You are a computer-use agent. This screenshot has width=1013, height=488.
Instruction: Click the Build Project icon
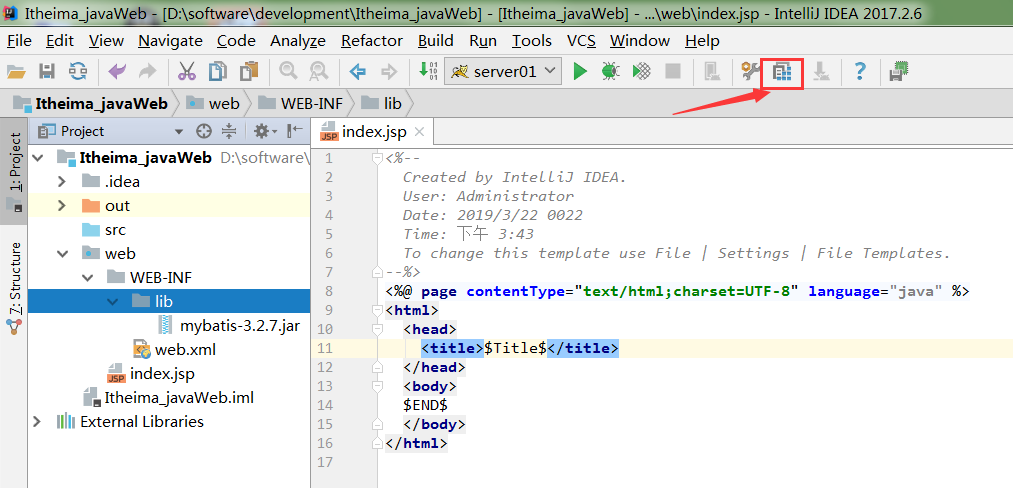tap(428, 70)
